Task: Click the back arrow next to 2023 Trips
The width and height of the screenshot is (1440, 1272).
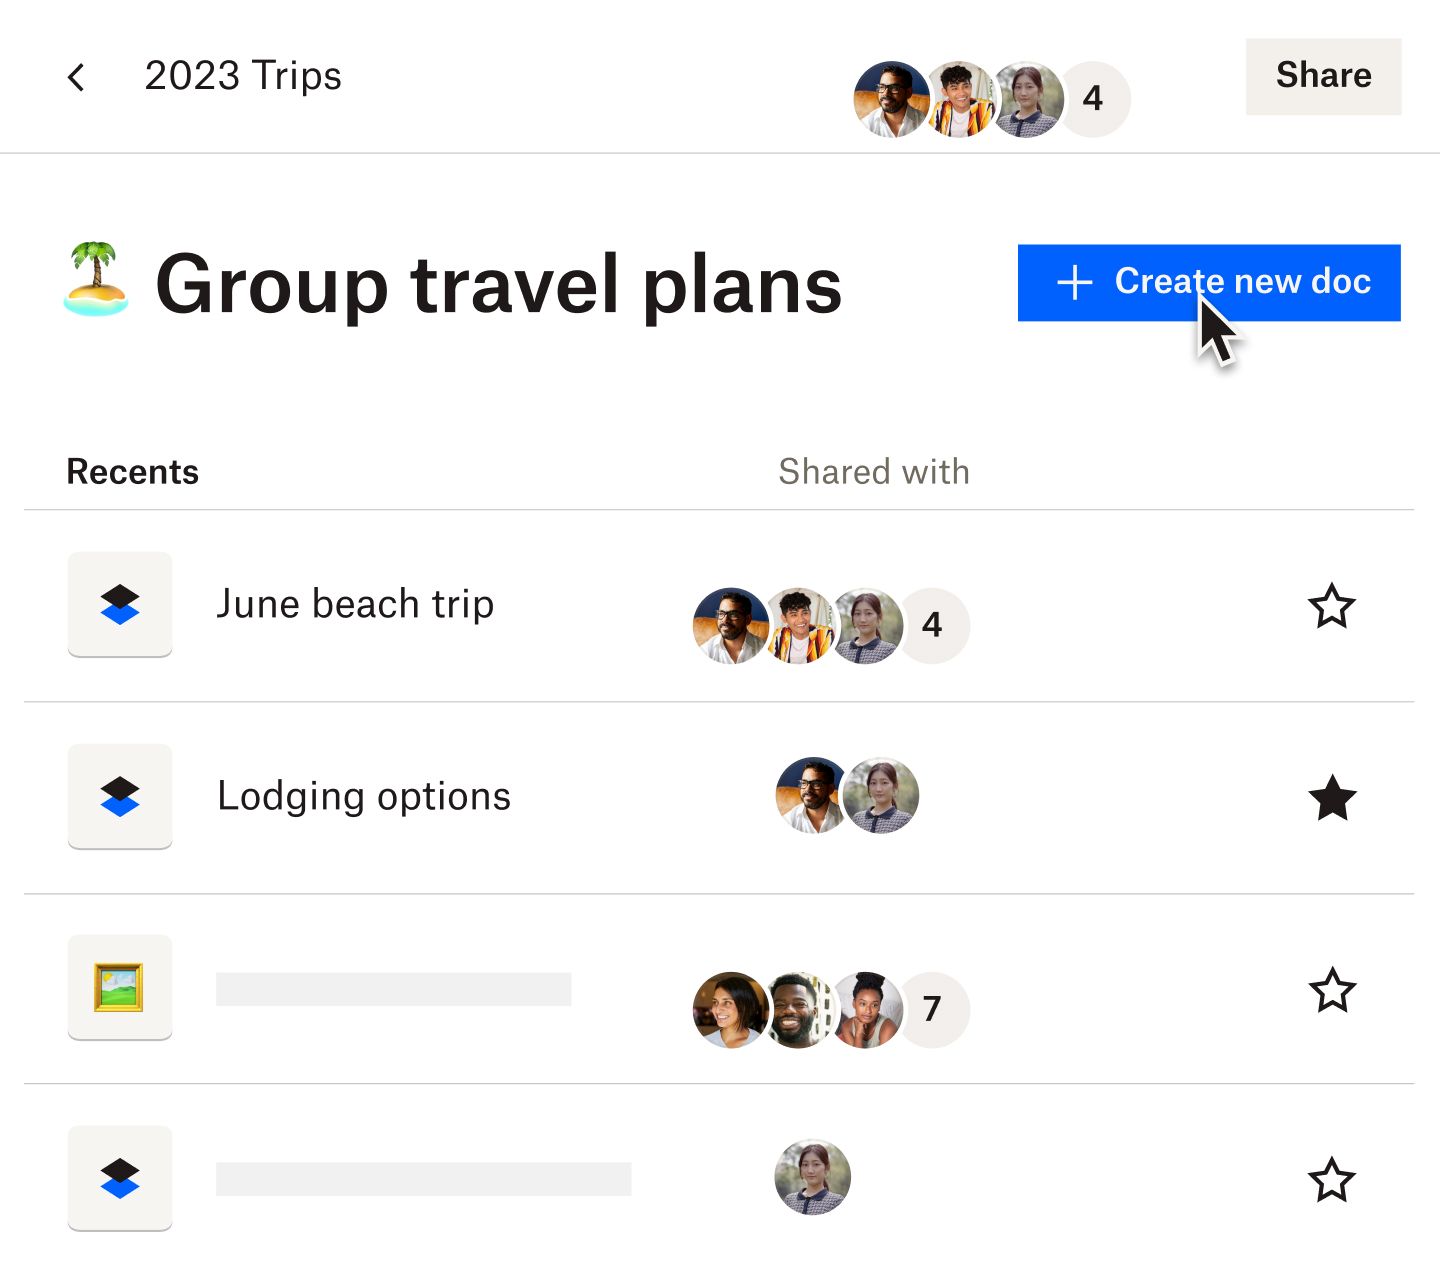Action: [x=76, y=77]
